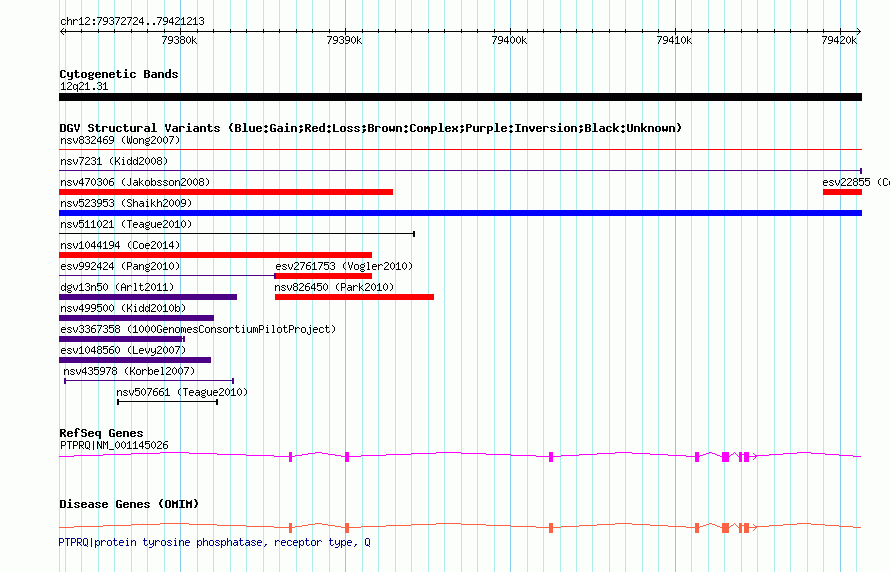Click the blue nsv523953 Shaikh2009 gain bar
Image resolution: width=890 pixels, height=572 pixels.
click(x=460, y=213)
